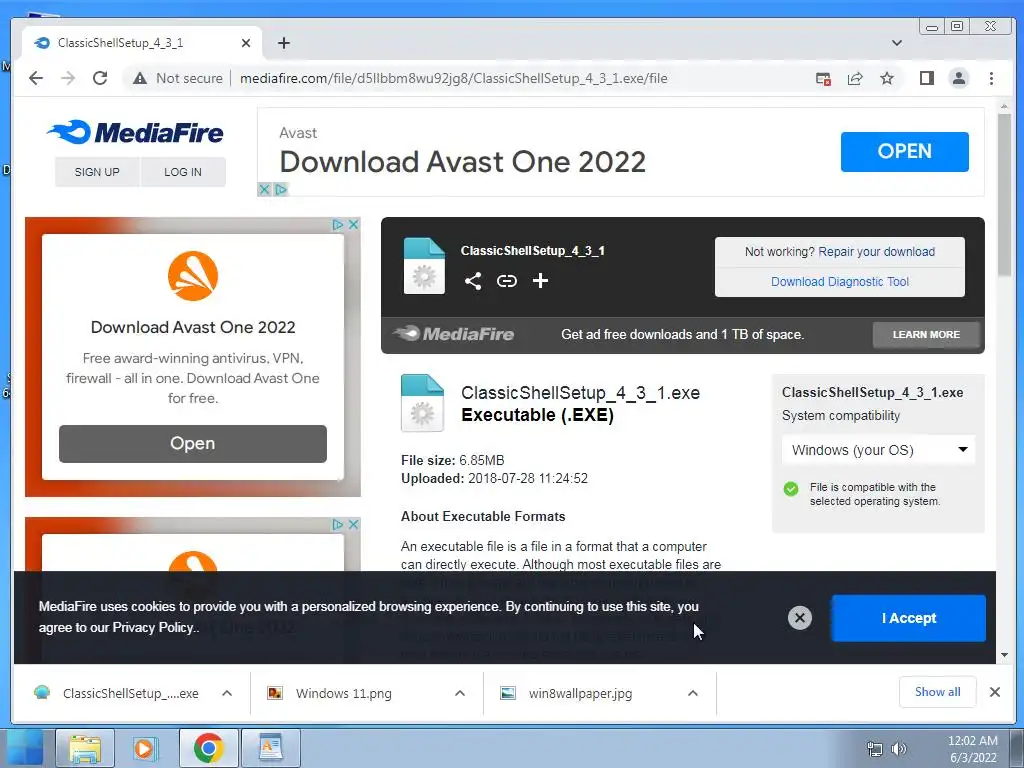Click the pop-up blocked icon in address bar
This screenshot has height=768, width=1024.
pos(823,78)
